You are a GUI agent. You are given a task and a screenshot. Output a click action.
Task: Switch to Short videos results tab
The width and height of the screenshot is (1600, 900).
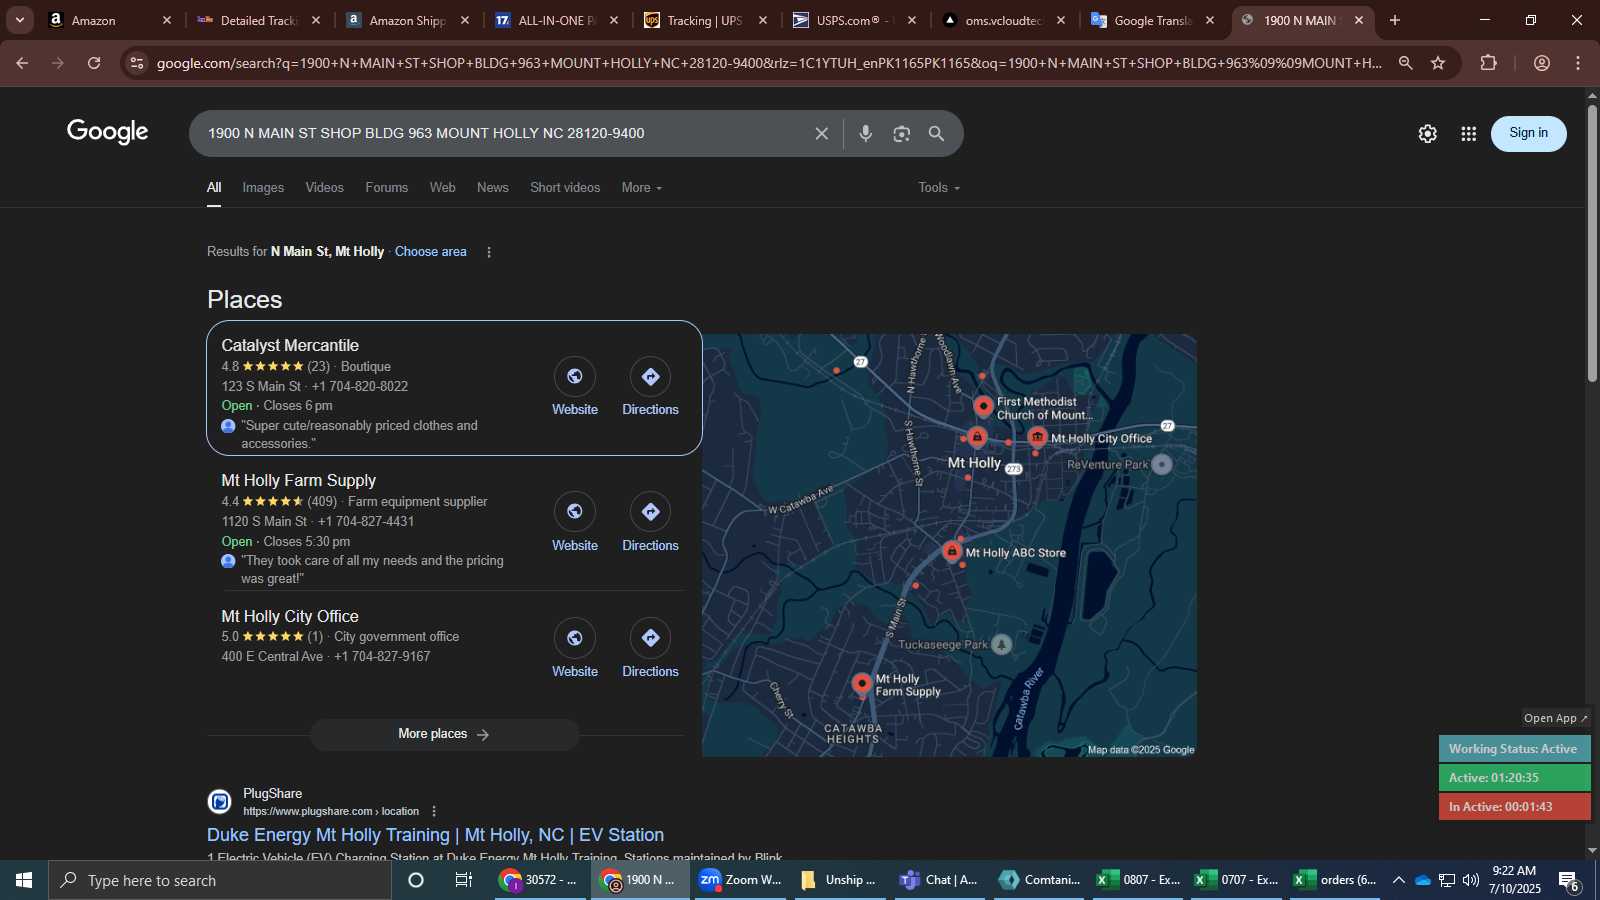[x=565, y=188]
